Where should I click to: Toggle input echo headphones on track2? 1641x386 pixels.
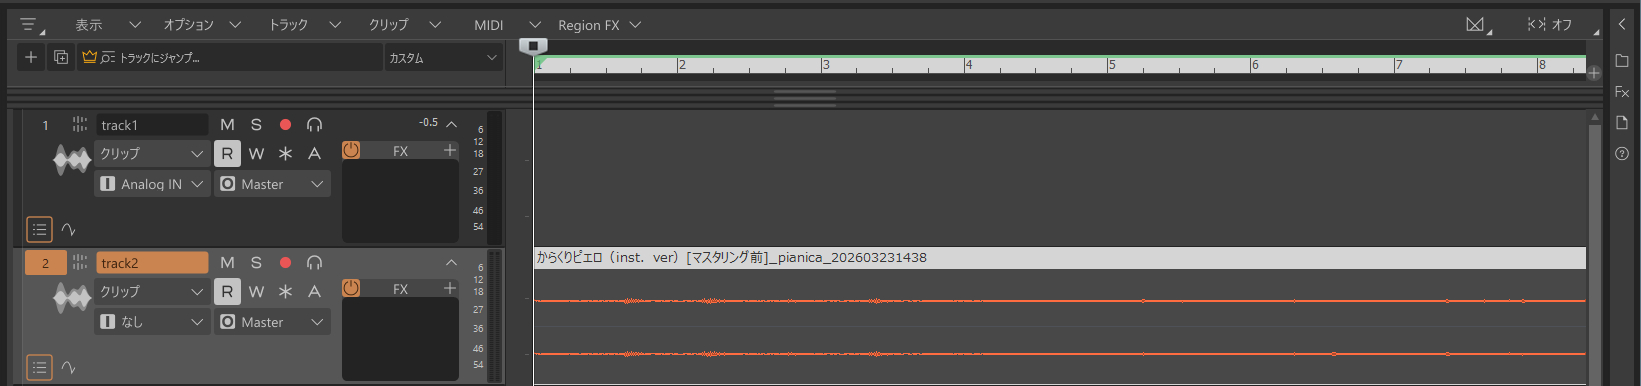pos(314,262)
